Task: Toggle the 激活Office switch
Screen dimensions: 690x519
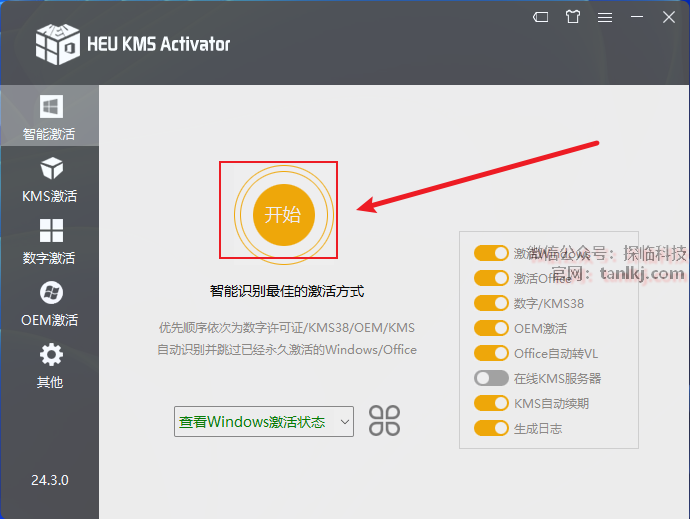Action: 491,278
